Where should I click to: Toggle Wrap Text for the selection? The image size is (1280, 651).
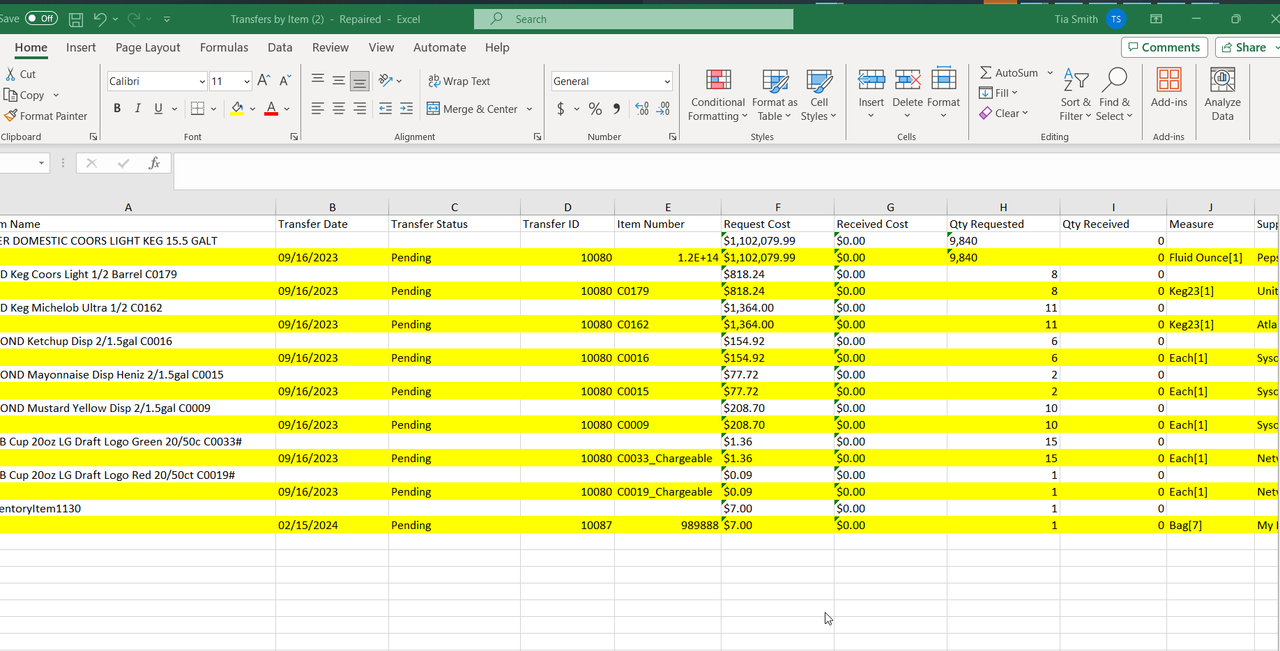click(x=460, y=80)
